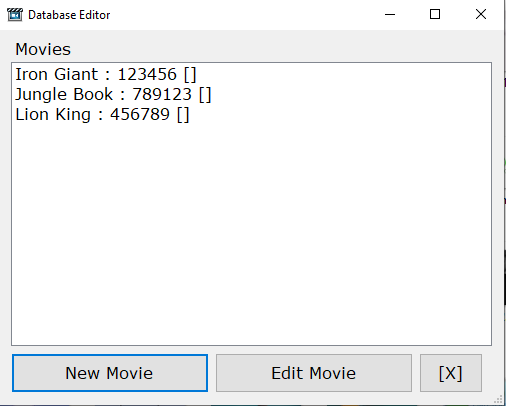506x406 pixels.
Task: Click the ID number 123456
Action: tap(147, 74)
